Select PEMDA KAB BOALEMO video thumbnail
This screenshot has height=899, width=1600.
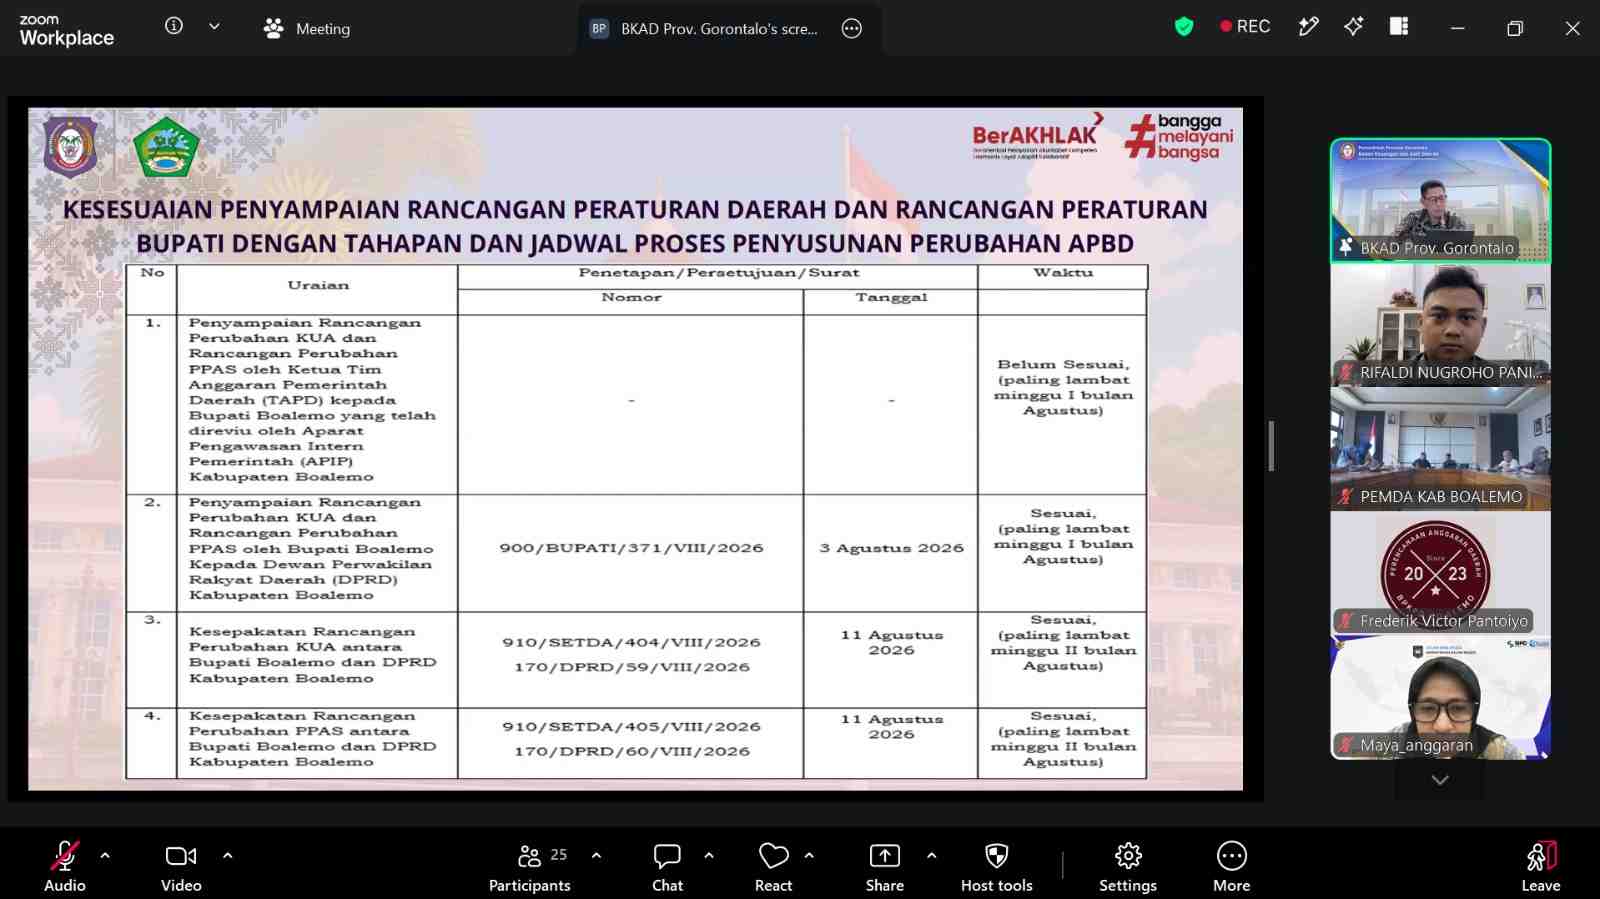pos(1441,449)
